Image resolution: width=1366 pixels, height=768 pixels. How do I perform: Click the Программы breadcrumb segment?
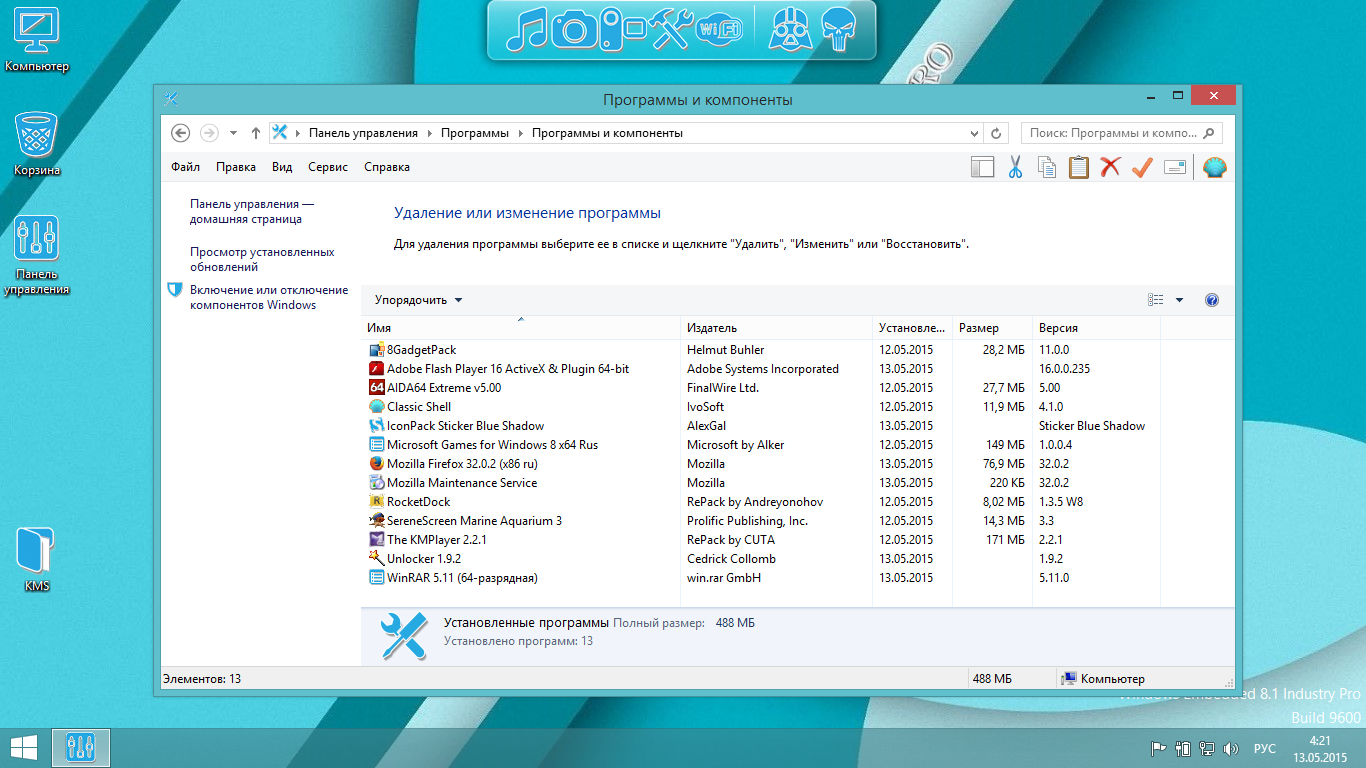point(475,133)
